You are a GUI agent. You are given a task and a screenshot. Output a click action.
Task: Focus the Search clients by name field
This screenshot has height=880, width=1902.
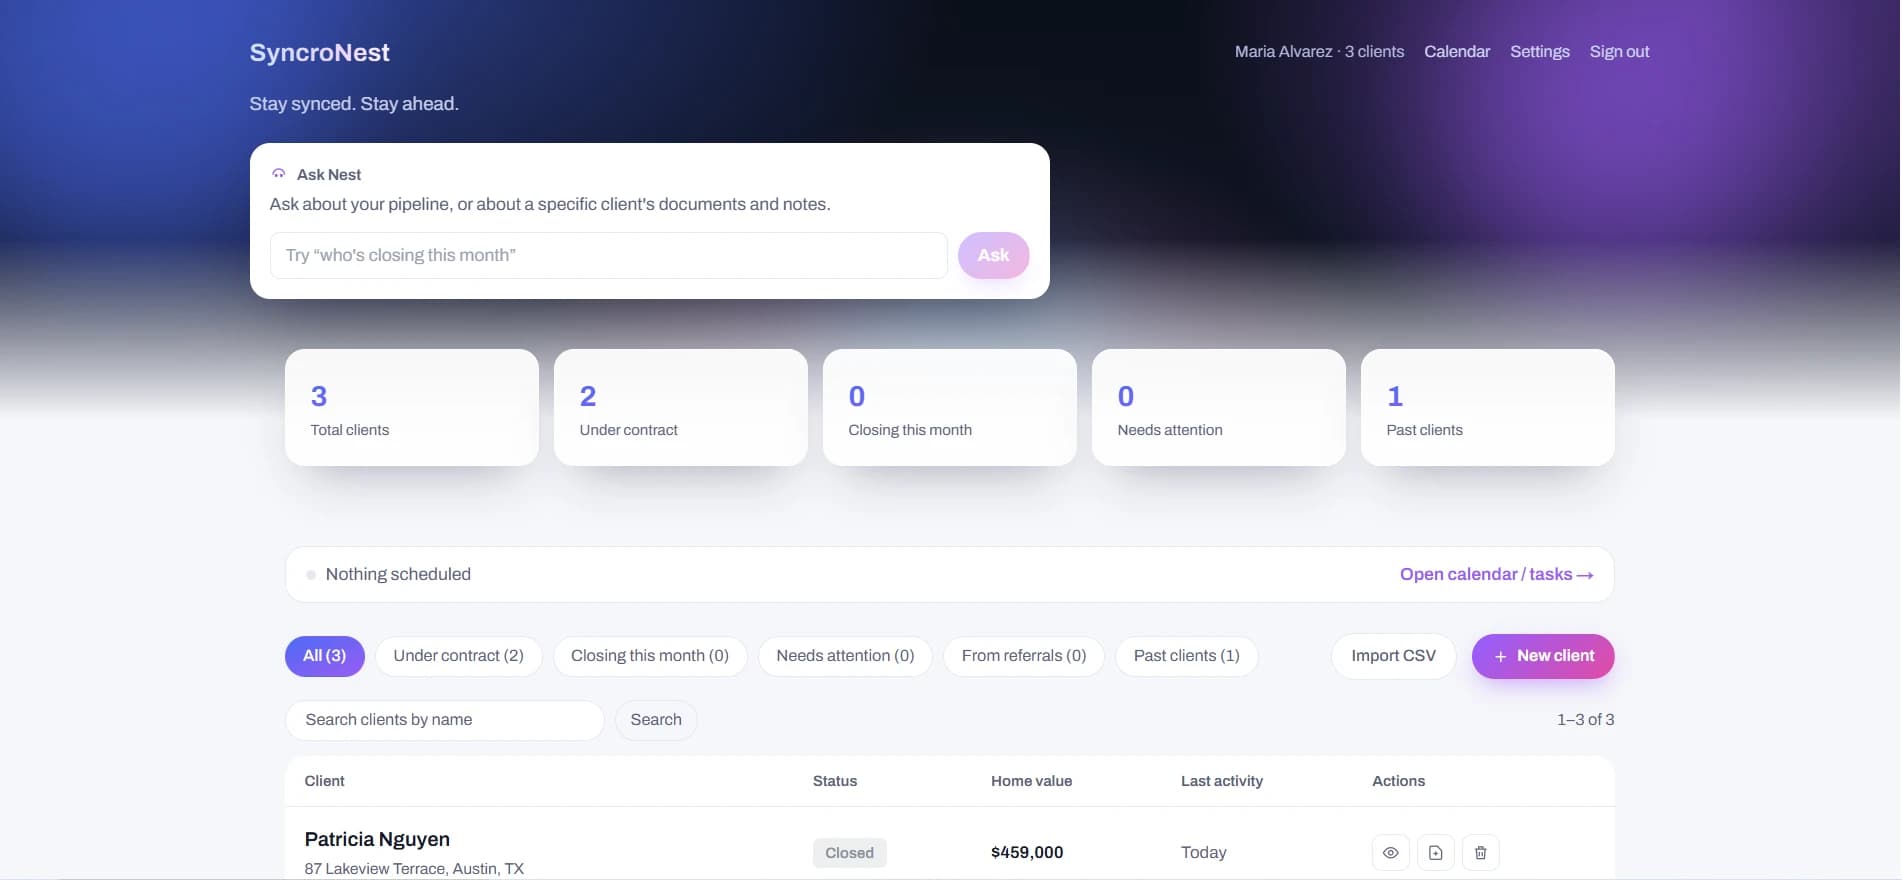(x=444, y=720)
